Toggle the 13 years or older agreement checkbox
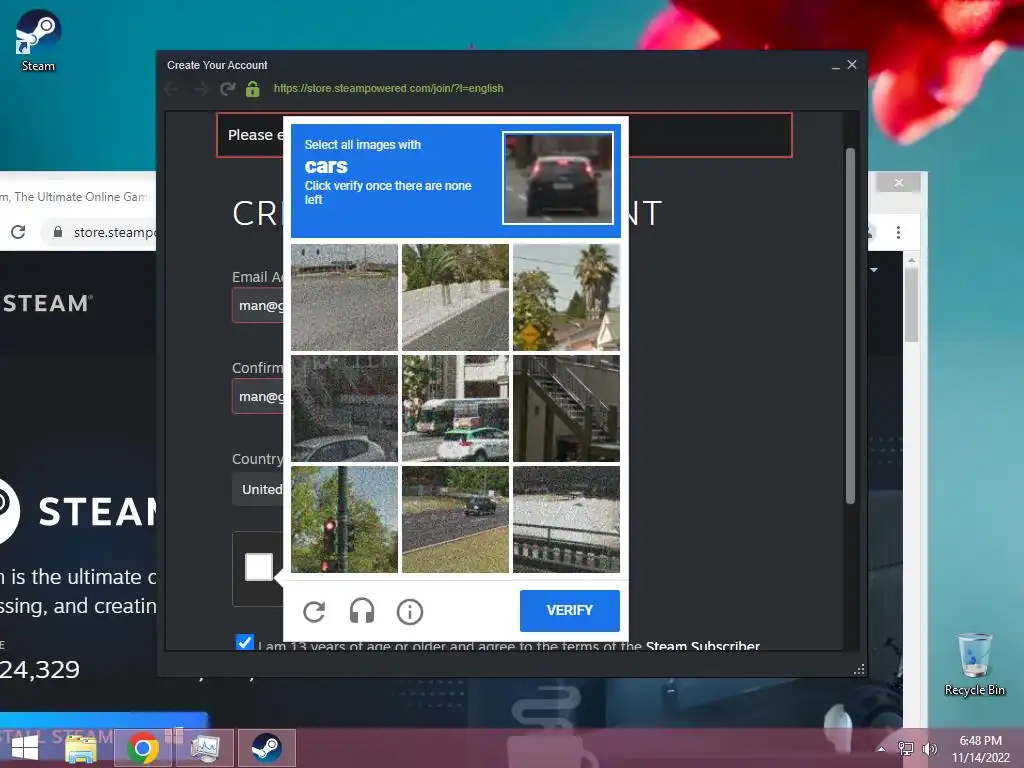Screen dimensions: 1024x768 coord(244,642)
